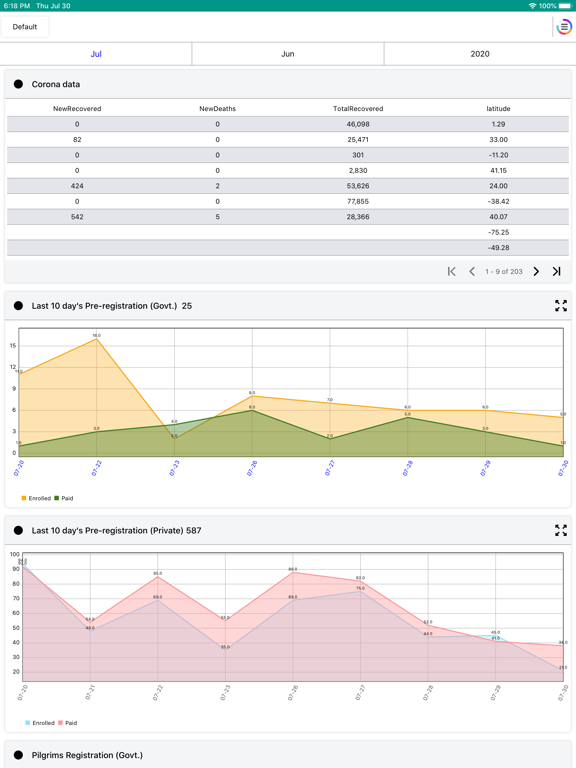Sort by the NewDeaths column header
The image size is (576, 768).
pos(217,109)
